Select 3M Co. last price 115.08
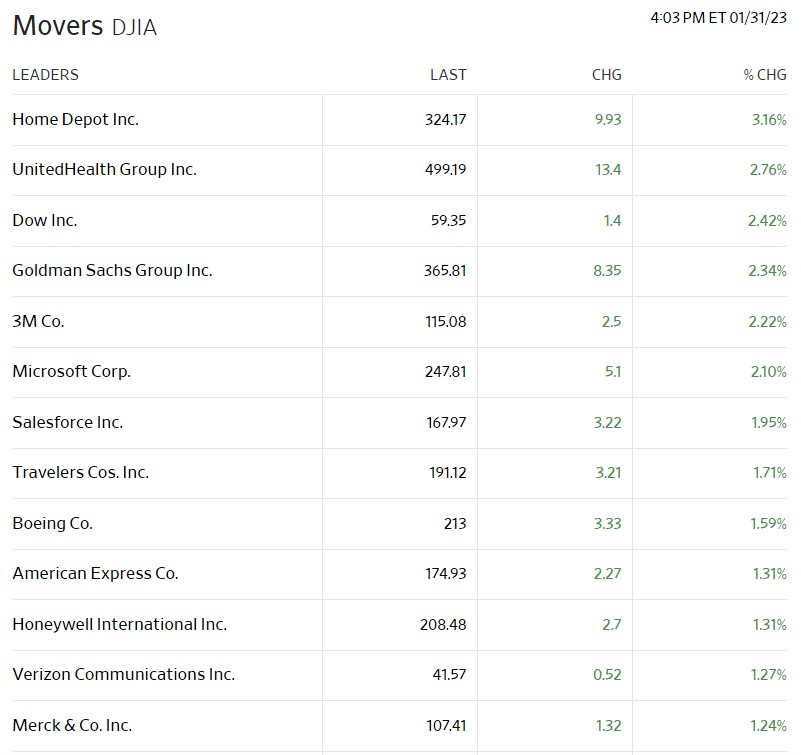This screenshot has height=755, width=801. coord(446,321)
